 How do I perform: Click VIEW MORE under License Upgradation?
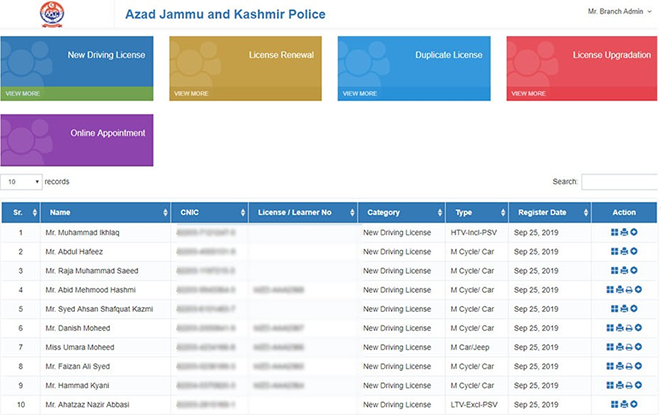(529, 94)
